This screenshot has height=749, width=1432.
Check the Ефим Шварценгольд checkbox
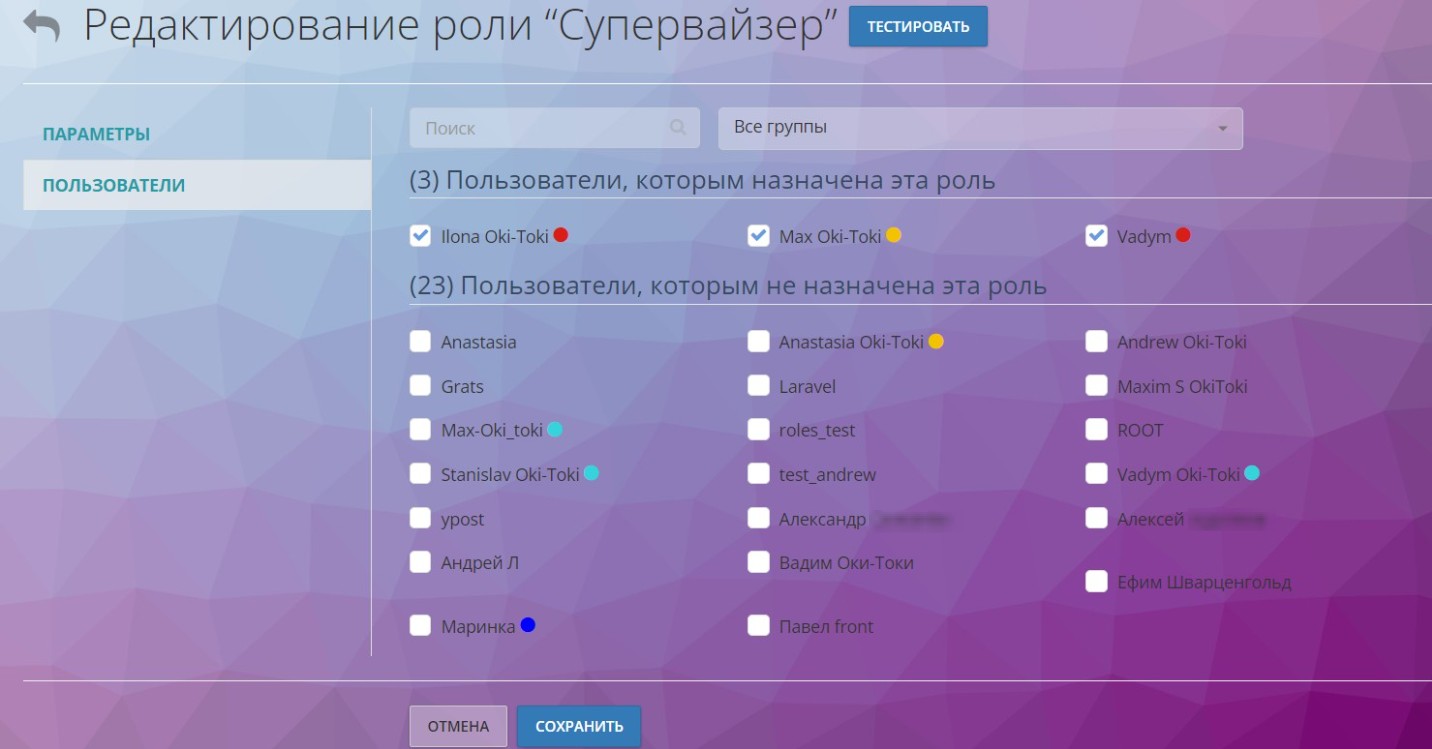click(1096, 581)
